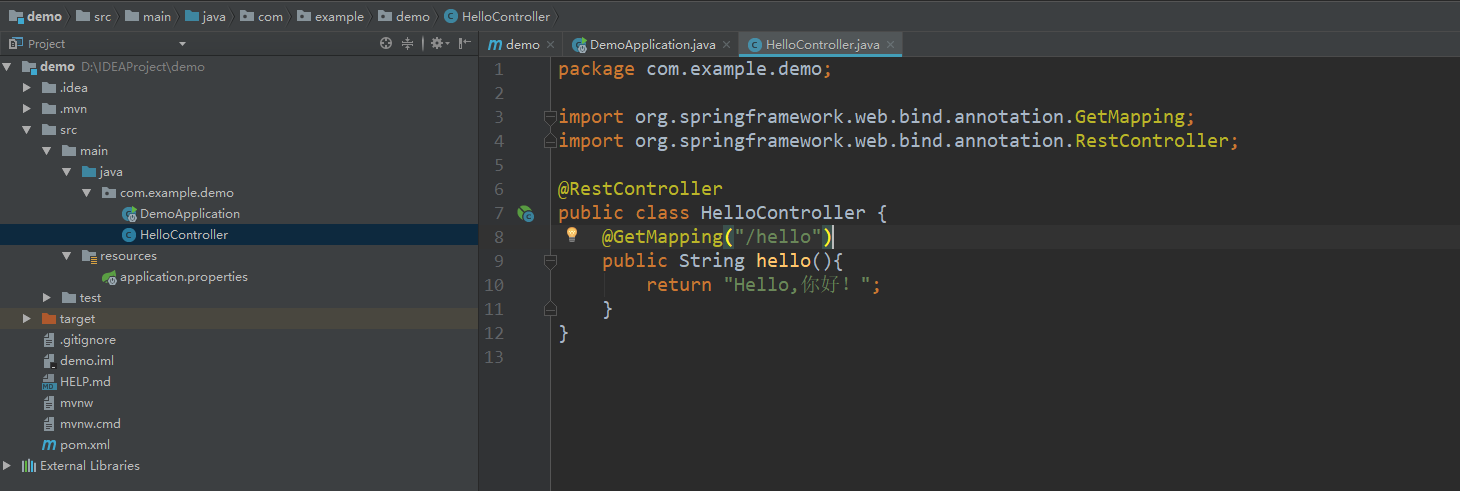Collapse the src folder
This screenshot has width=1460, height=491.
click(28, 130)
